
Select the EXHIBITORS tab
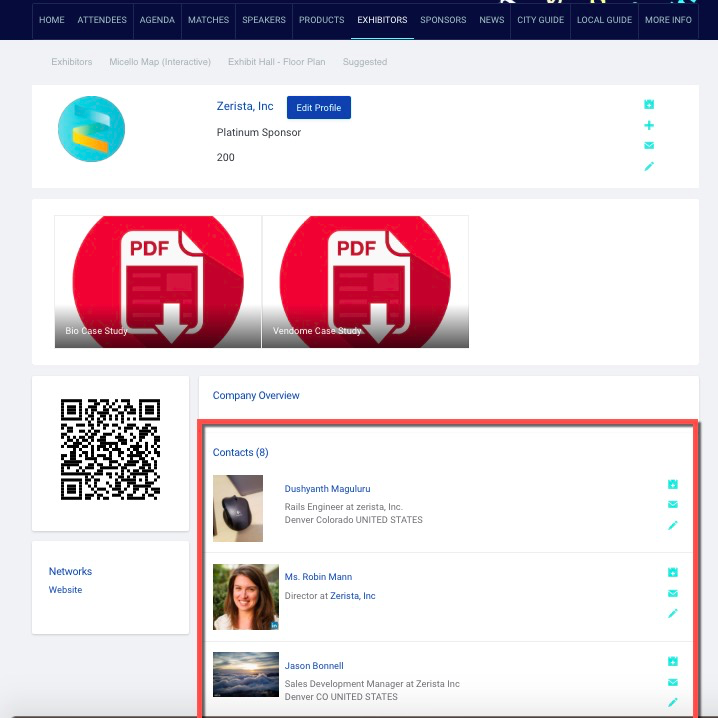tap(382, 20)
